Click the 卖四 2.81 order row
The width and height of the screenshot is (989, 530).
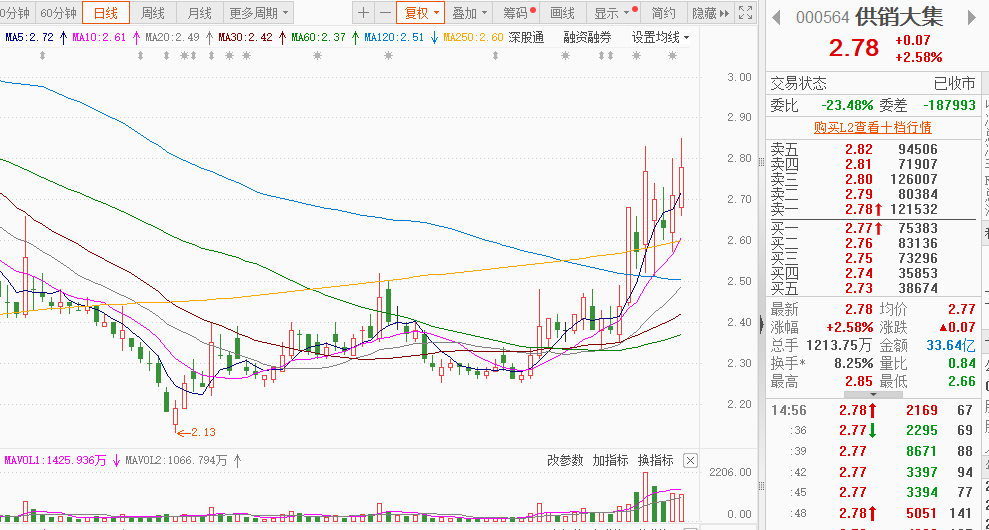[x=872, y=165]
